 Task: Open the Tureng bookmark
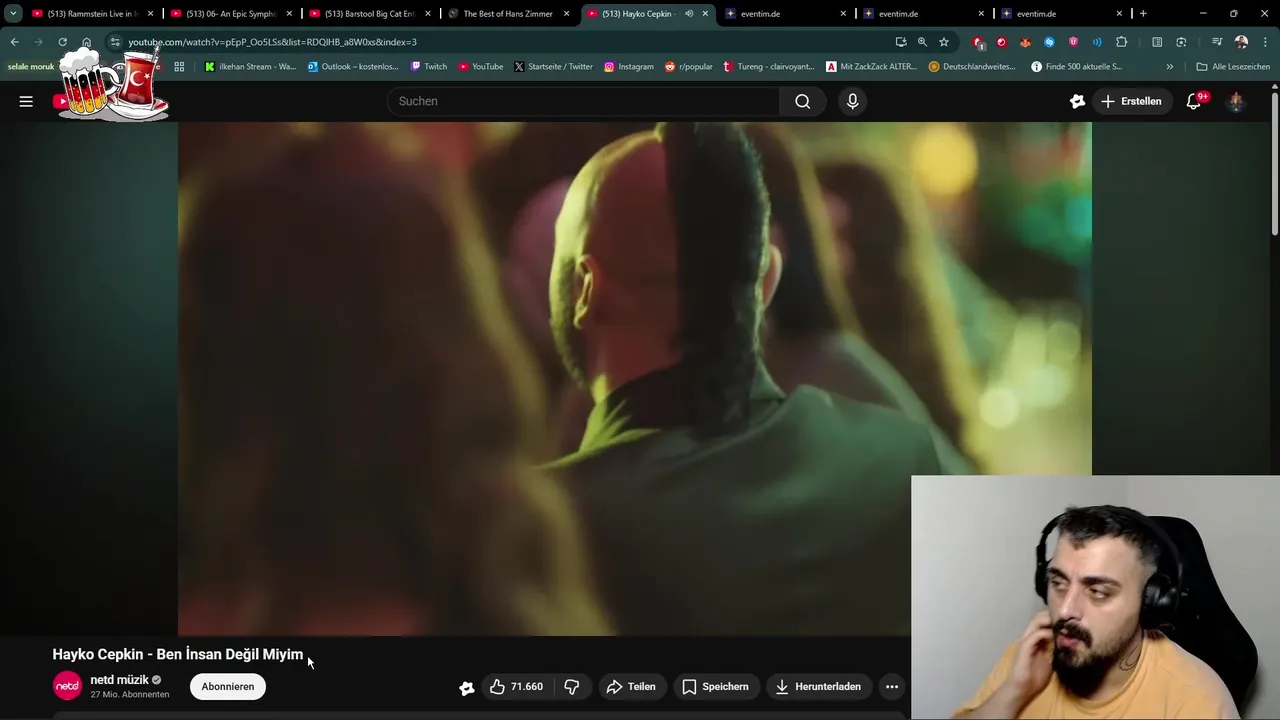click(768, 67)
